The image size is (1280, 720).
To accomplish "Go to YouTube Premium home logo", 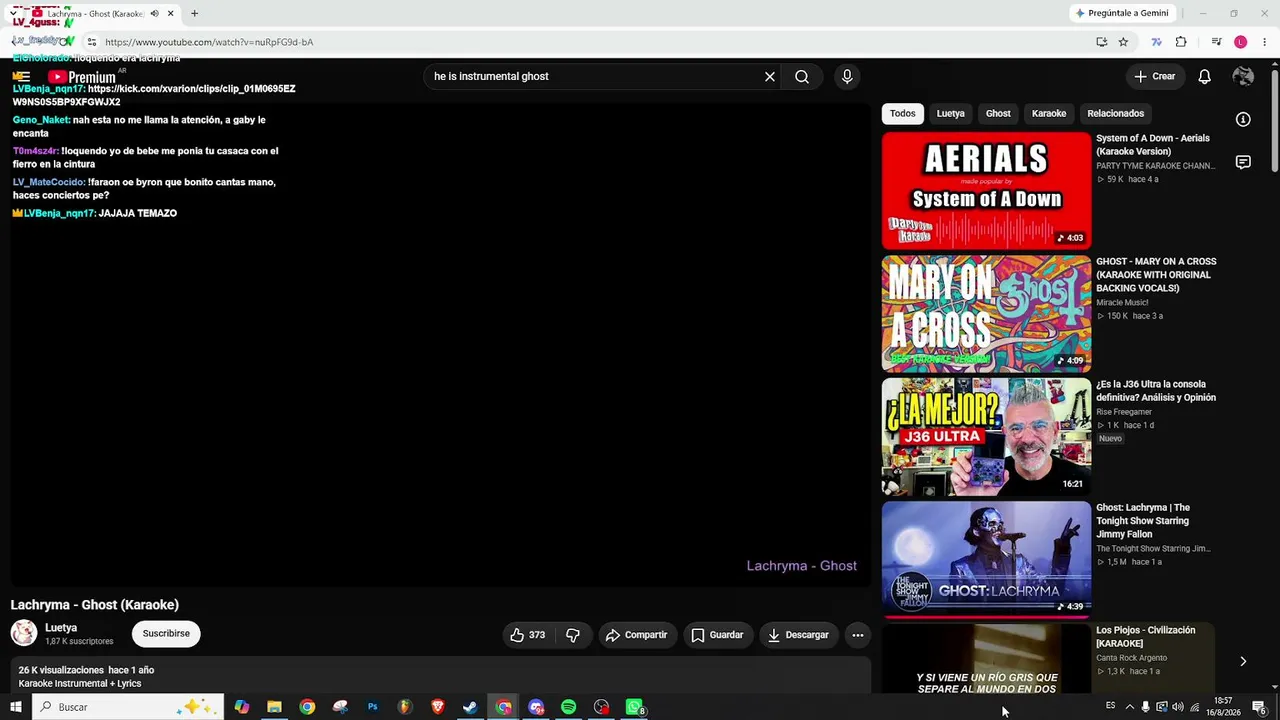I will click(81, 77).
